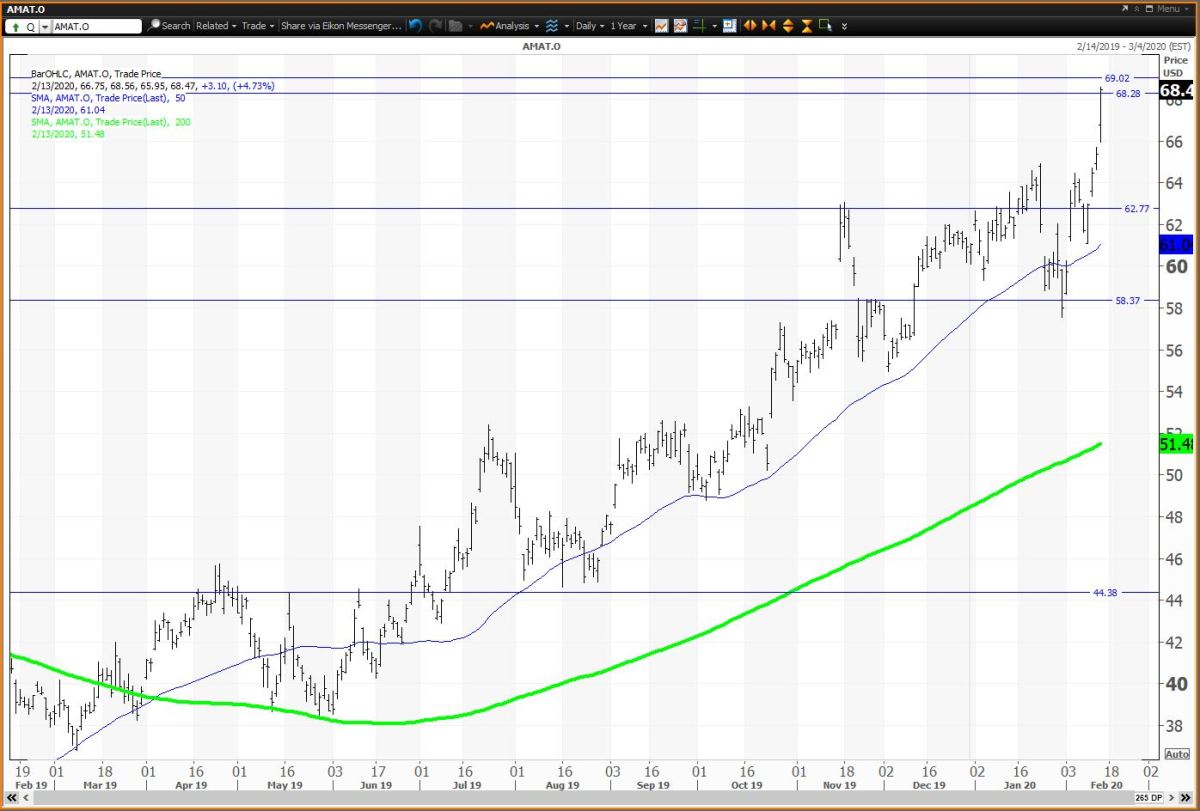Click the vertical expand arrows icon
This screenshot has width=1200, height=811.
tap(788, 26)
